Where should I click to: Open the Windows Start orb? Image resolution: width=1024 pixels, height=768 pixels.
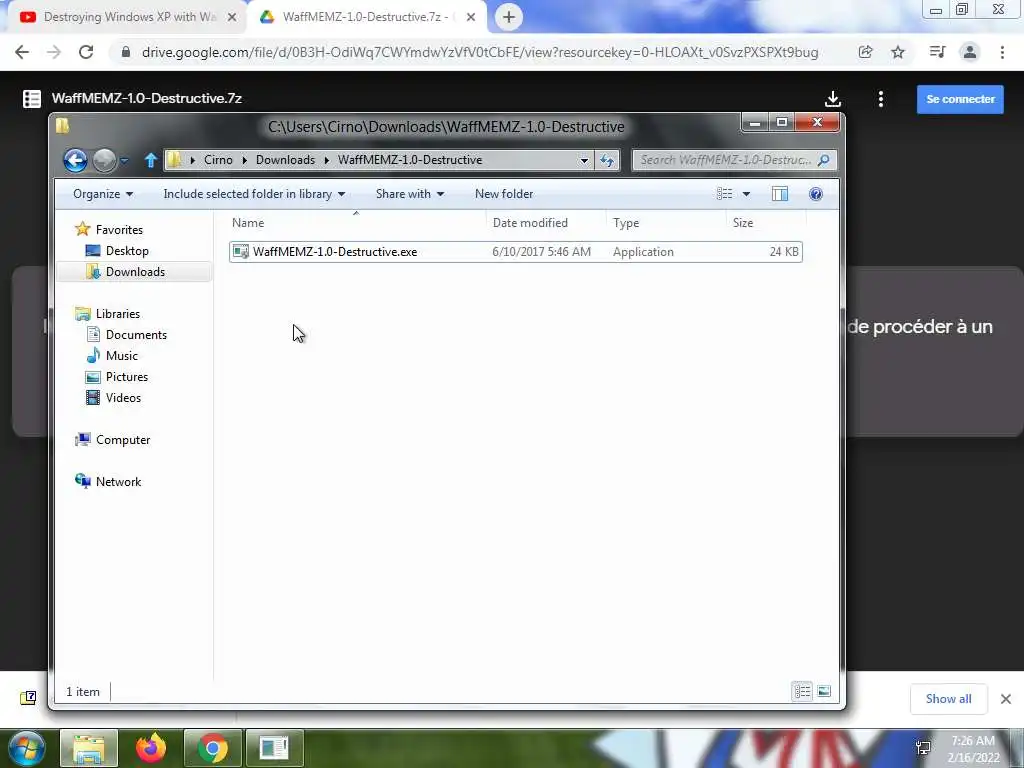pyautogui.click(x=25, y=748)
